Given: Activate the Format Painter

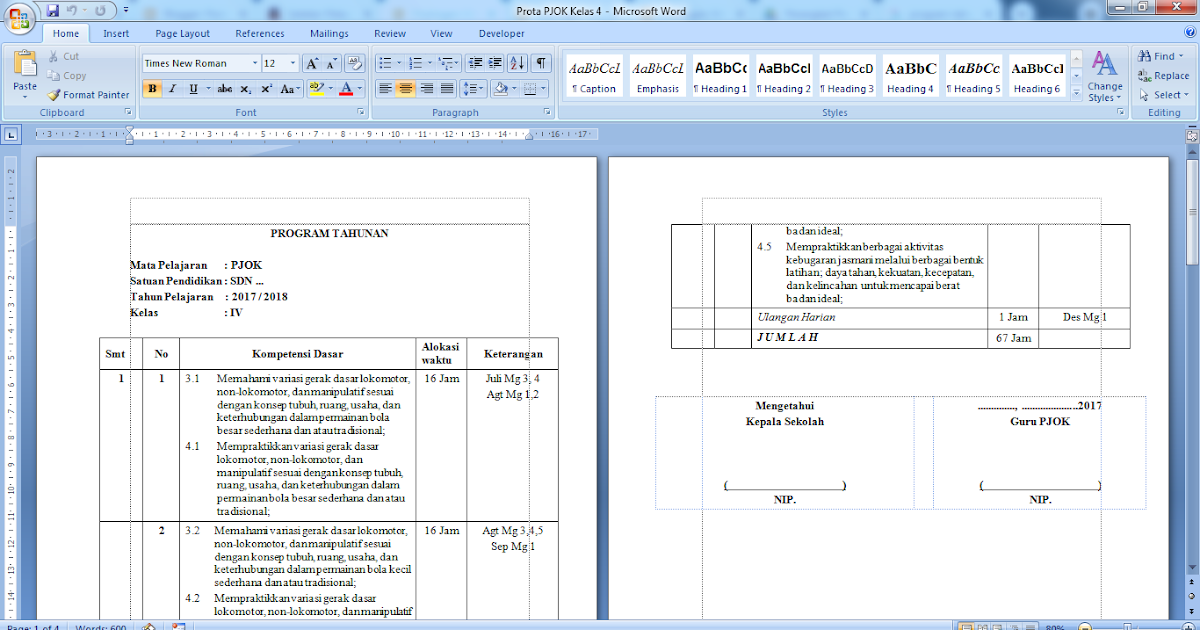Looking at the screenshot, I should (88, 95).
